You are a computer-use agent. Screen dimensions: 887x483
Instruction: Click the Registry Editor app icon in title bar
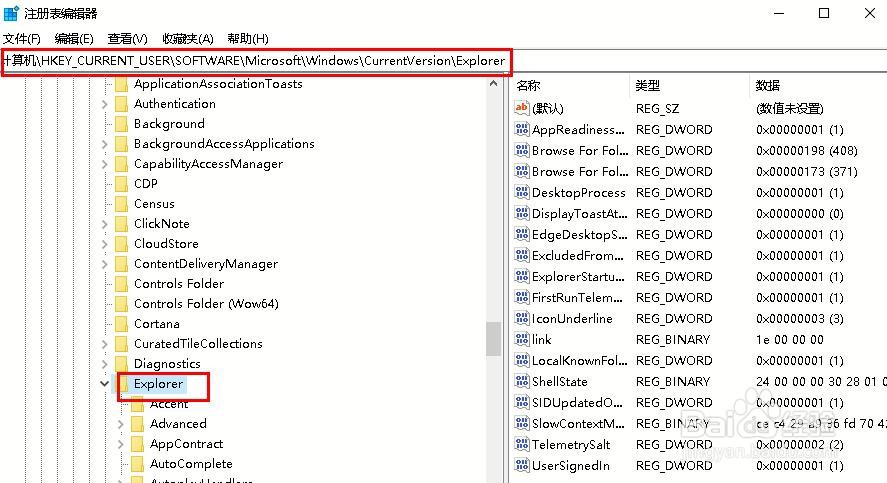pos(11,13)
